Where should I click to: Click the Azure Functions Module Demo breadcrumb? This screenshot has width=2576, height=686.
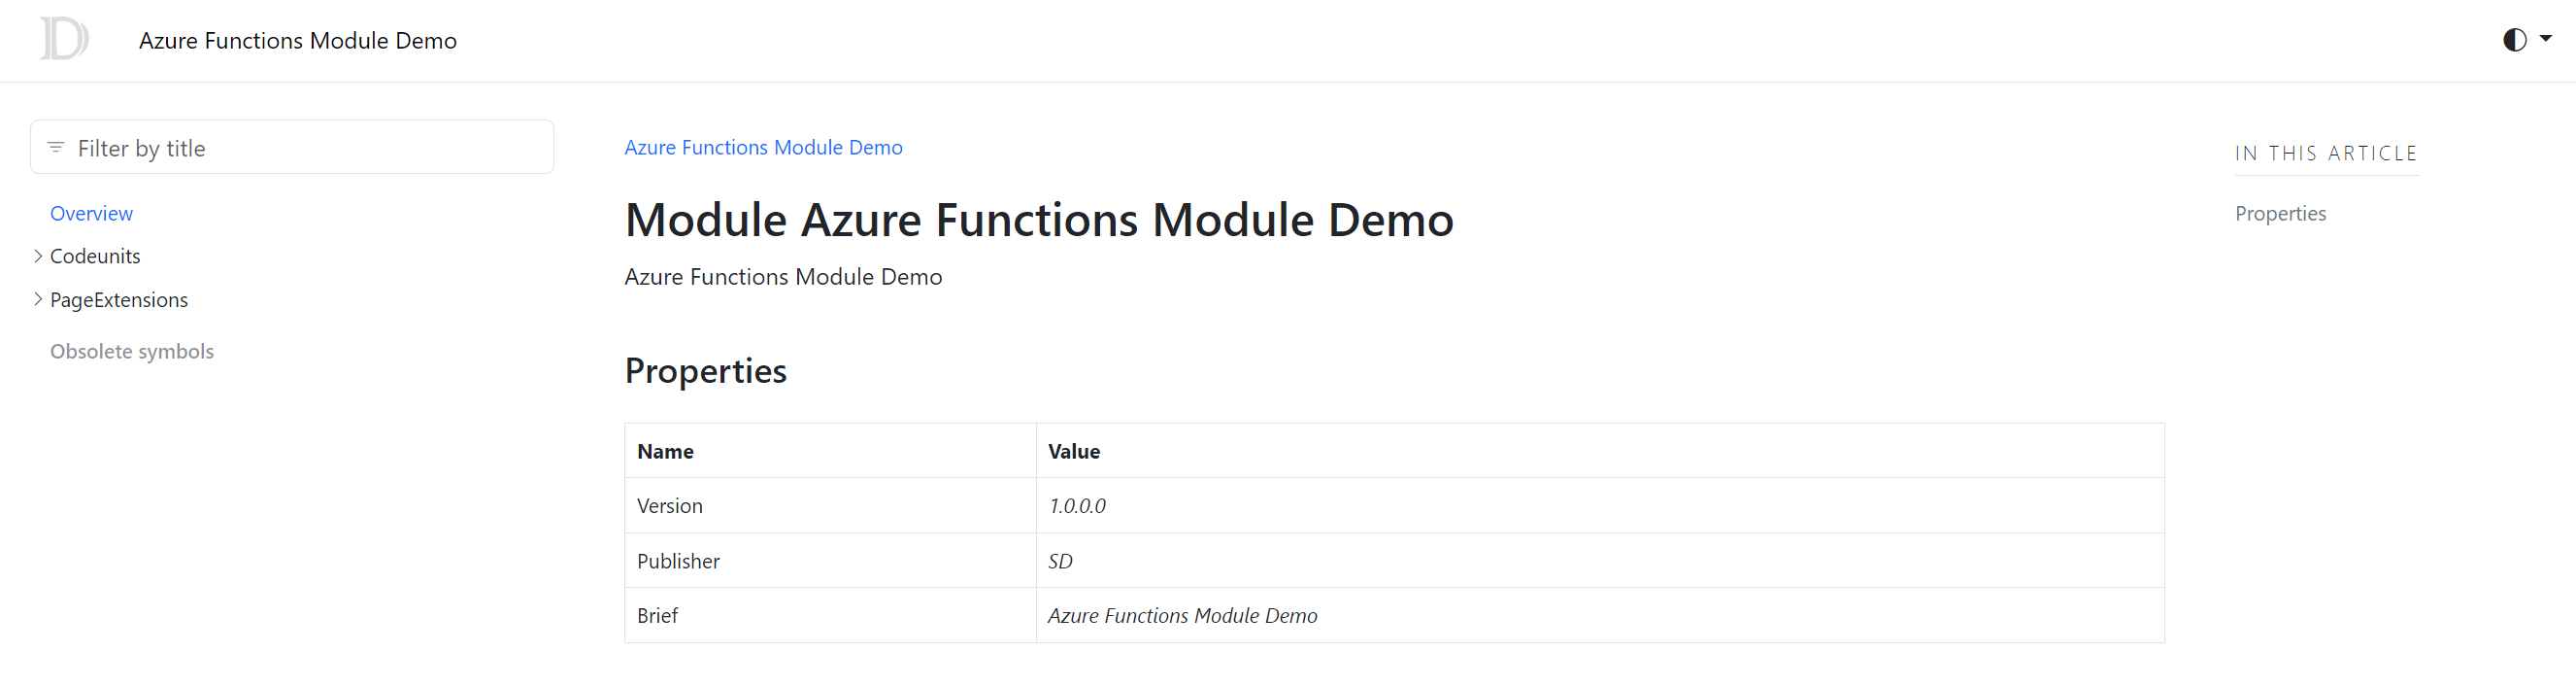pos(763,148)
